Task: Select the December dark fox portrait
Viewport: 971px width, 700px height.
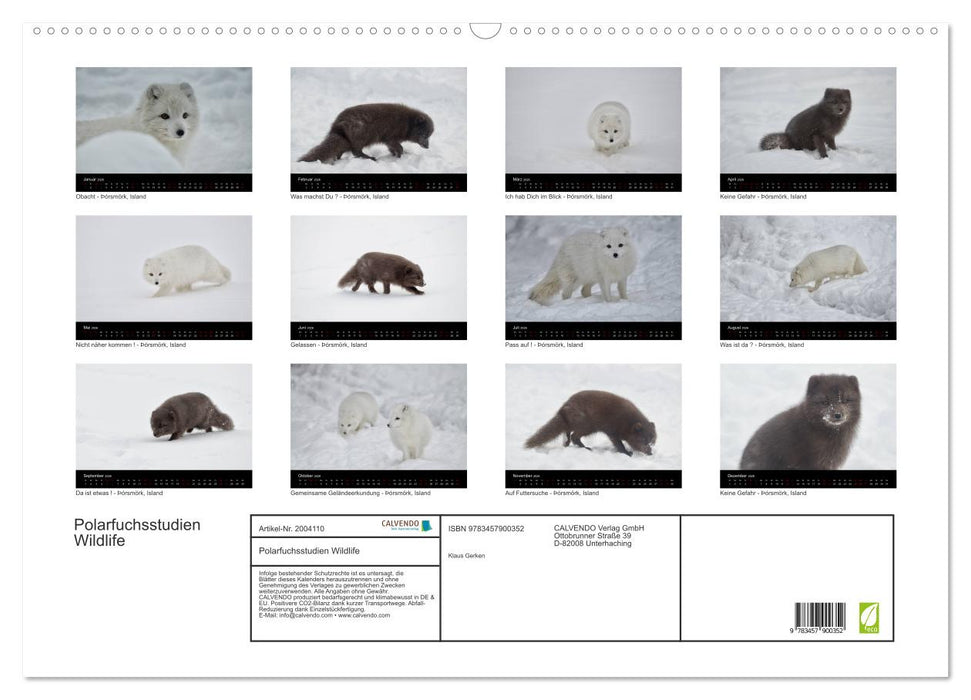Action: pyautogui.click(x=807, y=420)
